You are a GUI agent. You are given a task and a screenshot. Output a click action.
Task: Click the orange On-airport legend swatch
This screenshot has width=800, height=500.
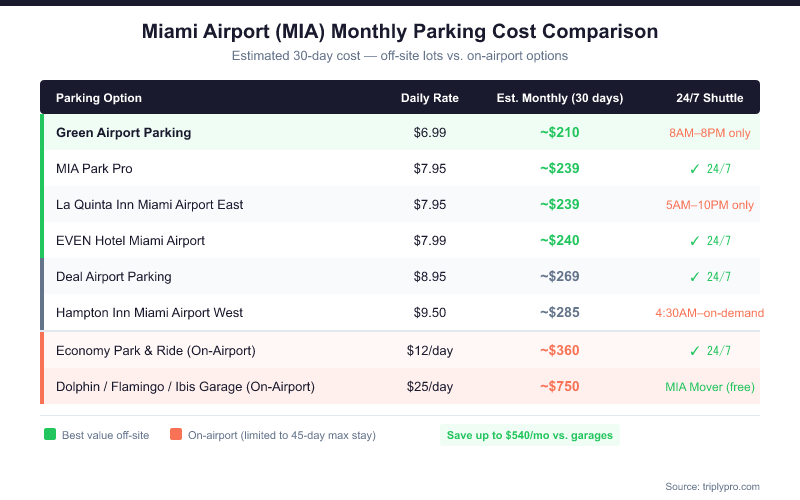pos(176,435)
